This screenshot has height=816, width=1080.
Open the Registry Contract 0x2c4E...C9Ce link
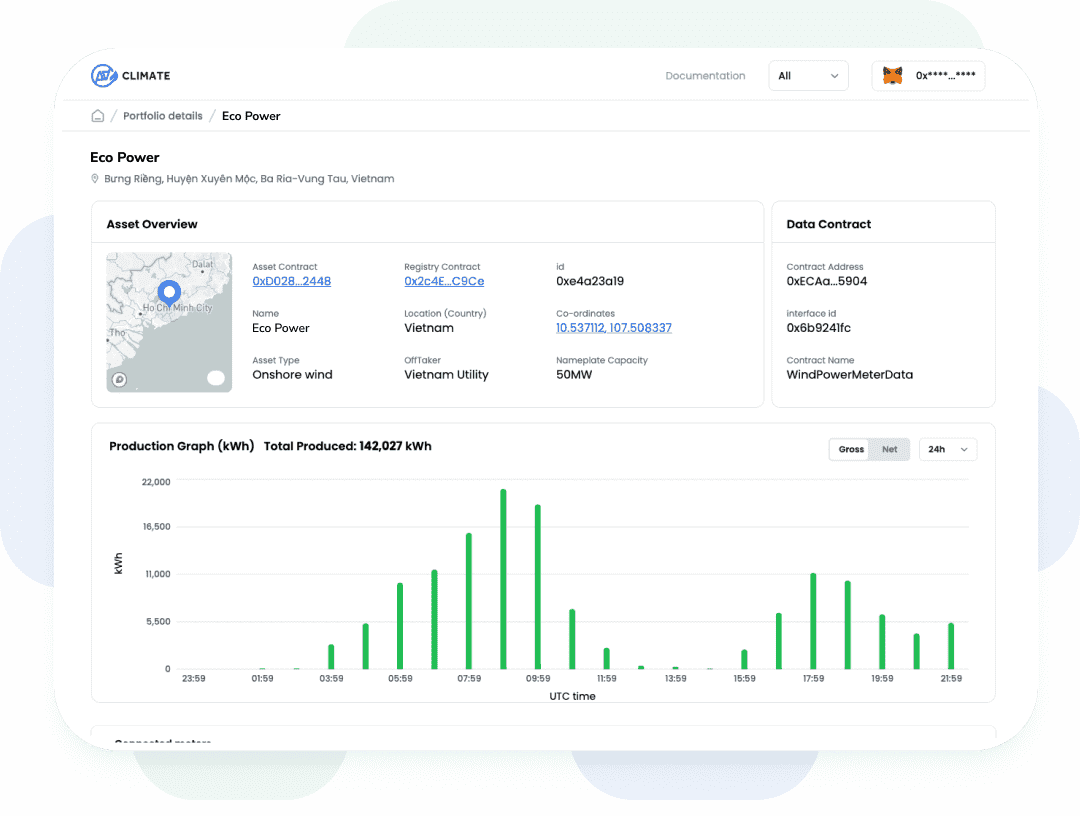[x=444, y=281]
